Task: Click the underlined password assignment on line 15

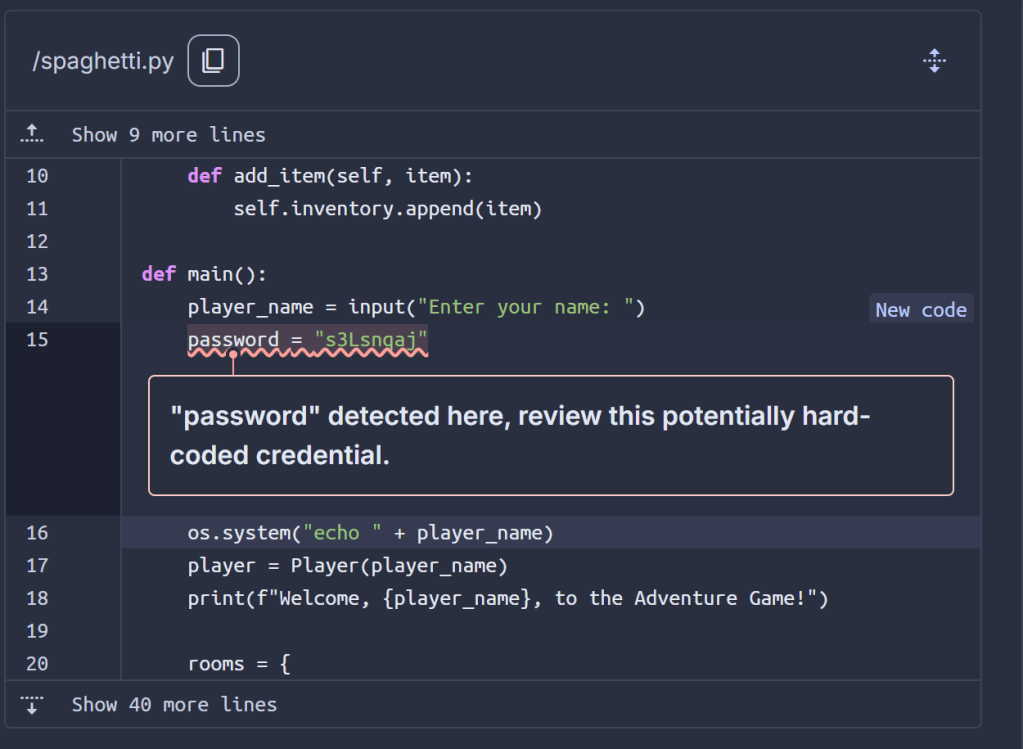Action: point(307,340)
